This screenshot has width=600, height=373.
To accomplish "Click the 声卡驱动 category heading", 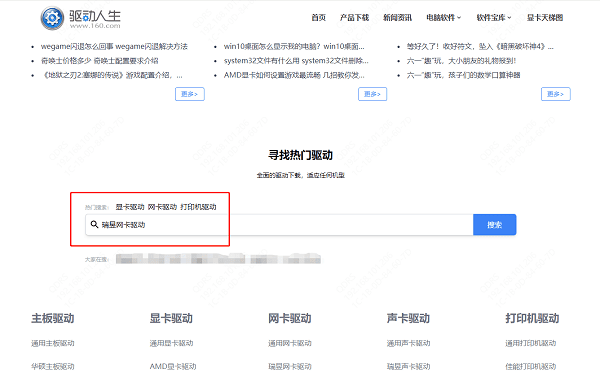I will pos(408,318).
